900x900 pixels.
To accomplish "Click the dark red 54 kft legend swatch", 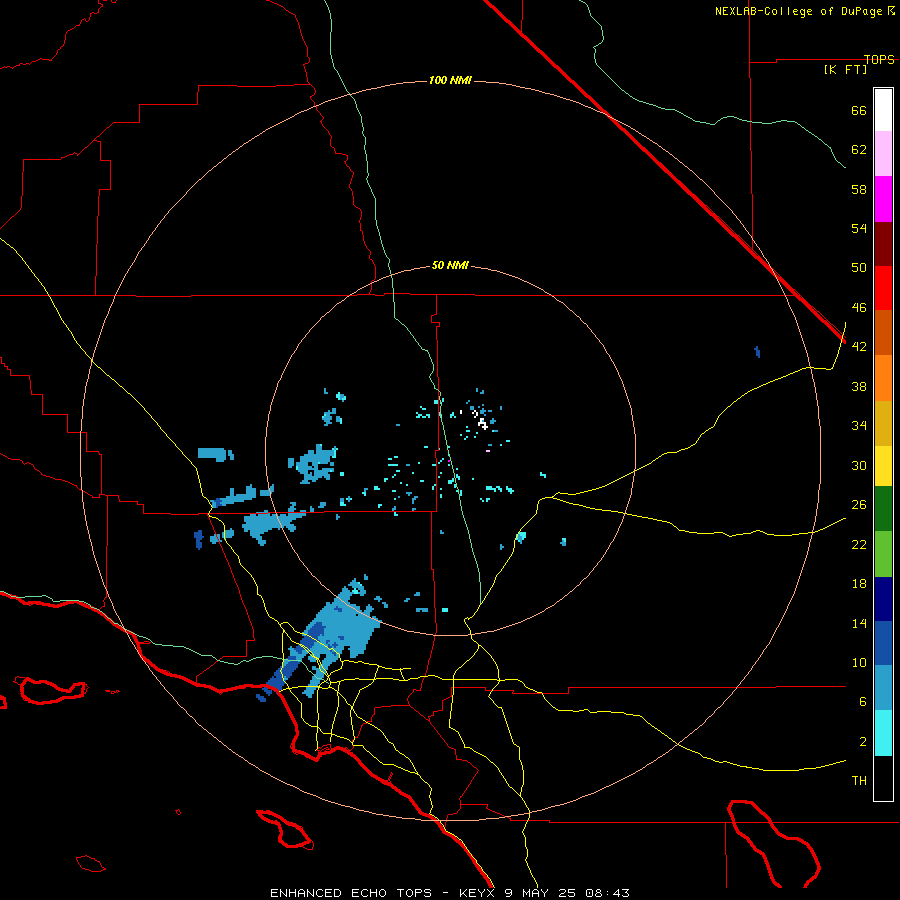I will click(883, 244).
